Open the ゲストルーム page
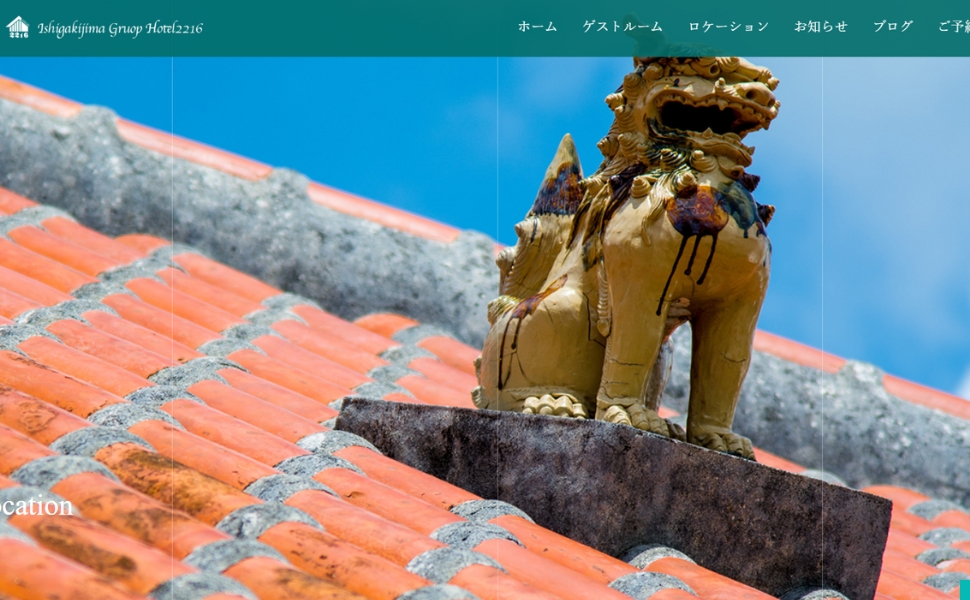Viewport: 970px width, 600px height. (622, 27)
